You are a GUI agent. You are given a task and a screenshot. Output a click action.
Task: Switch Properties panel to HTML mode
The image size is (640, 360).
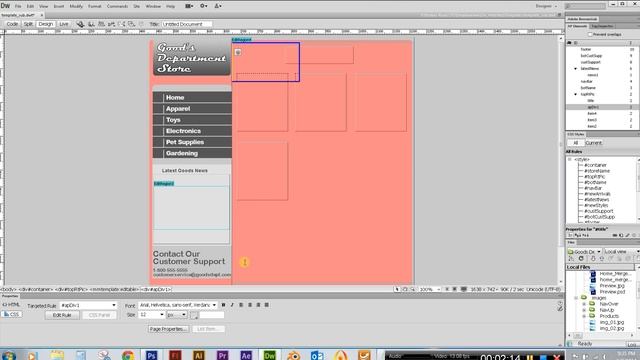pyautogui.click(x=11, y=305)
